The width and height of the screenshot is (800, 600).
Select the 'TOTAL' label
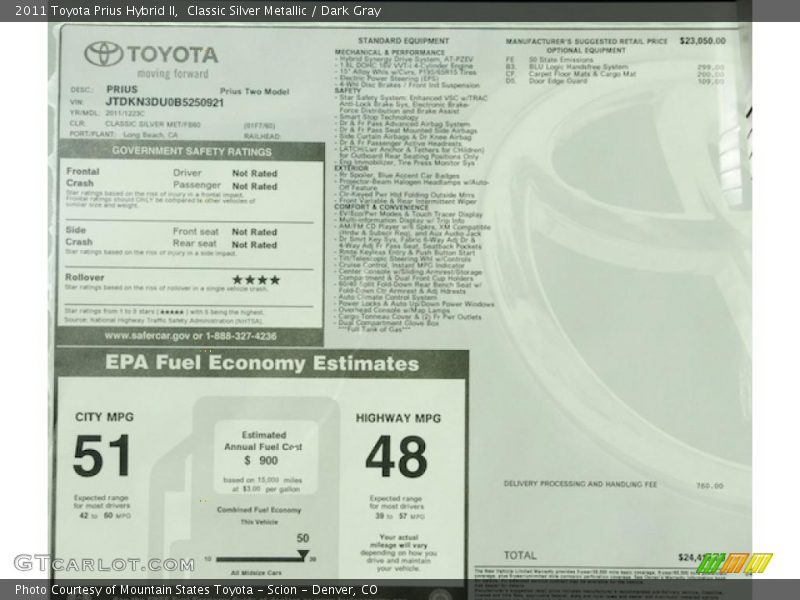click(520, 556)
